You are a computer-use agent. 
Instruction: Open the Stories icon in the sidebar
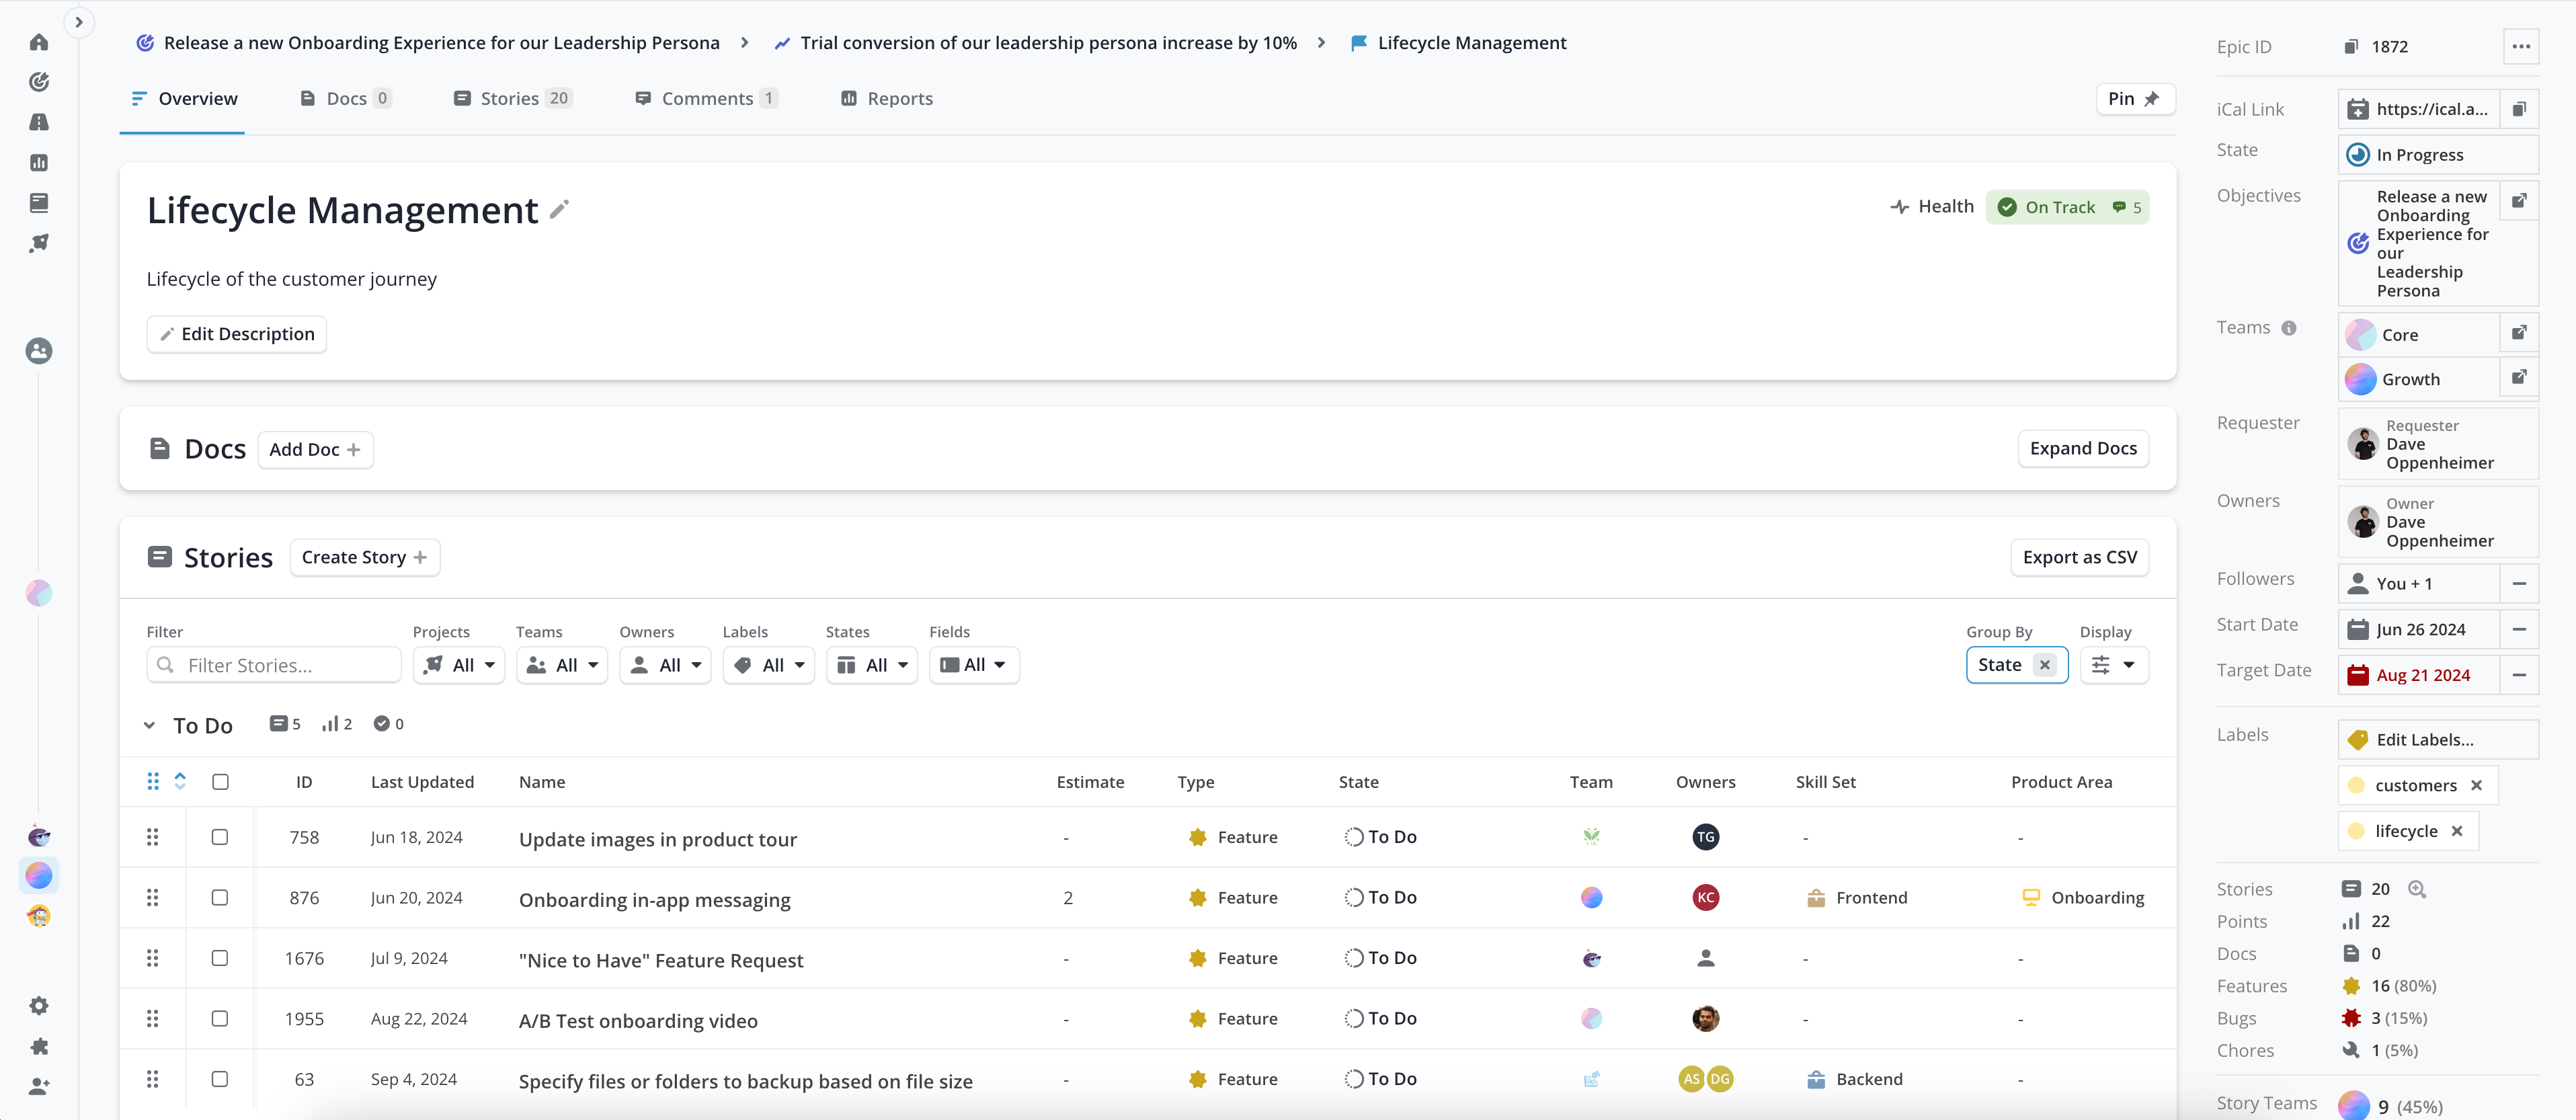(39, 203)
